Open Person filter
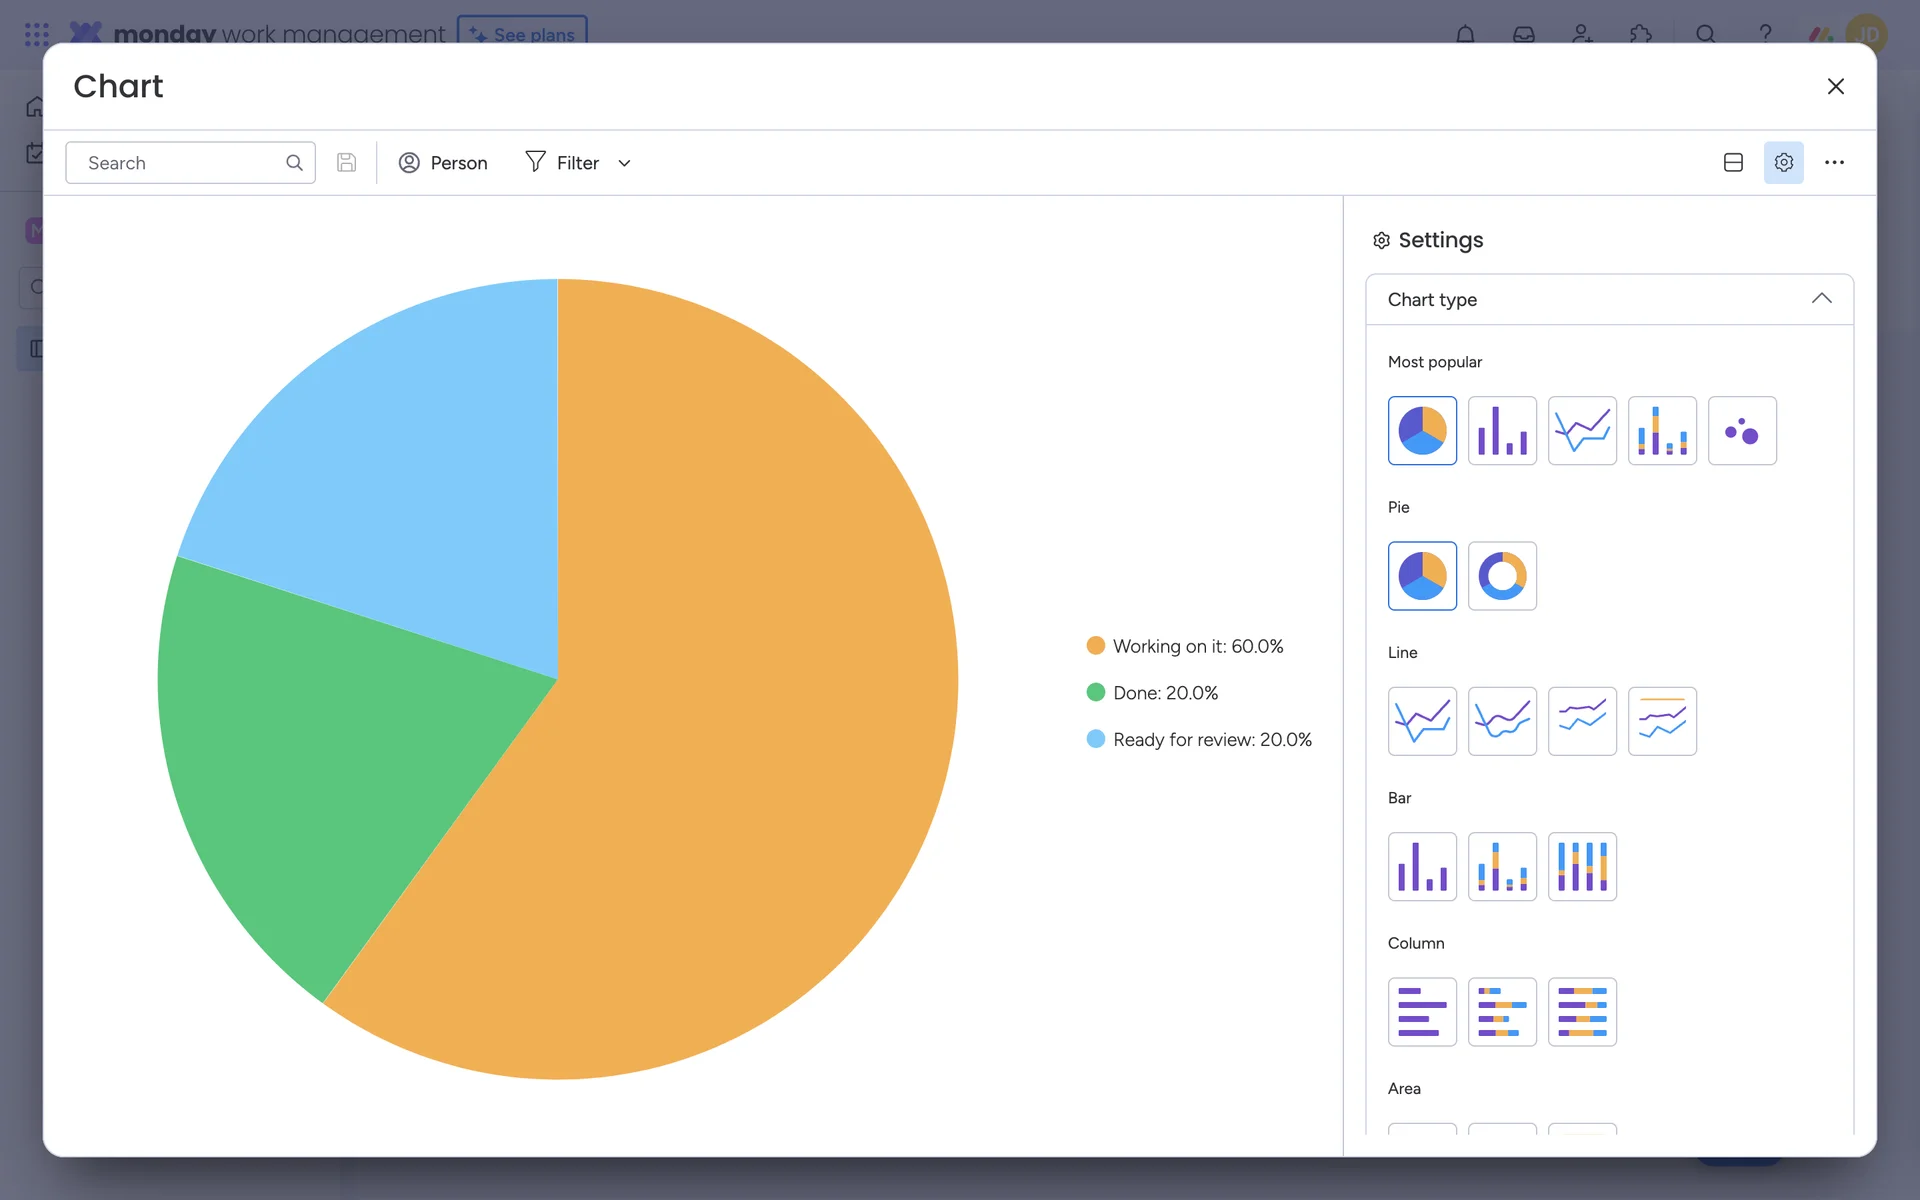 point(443,163)
